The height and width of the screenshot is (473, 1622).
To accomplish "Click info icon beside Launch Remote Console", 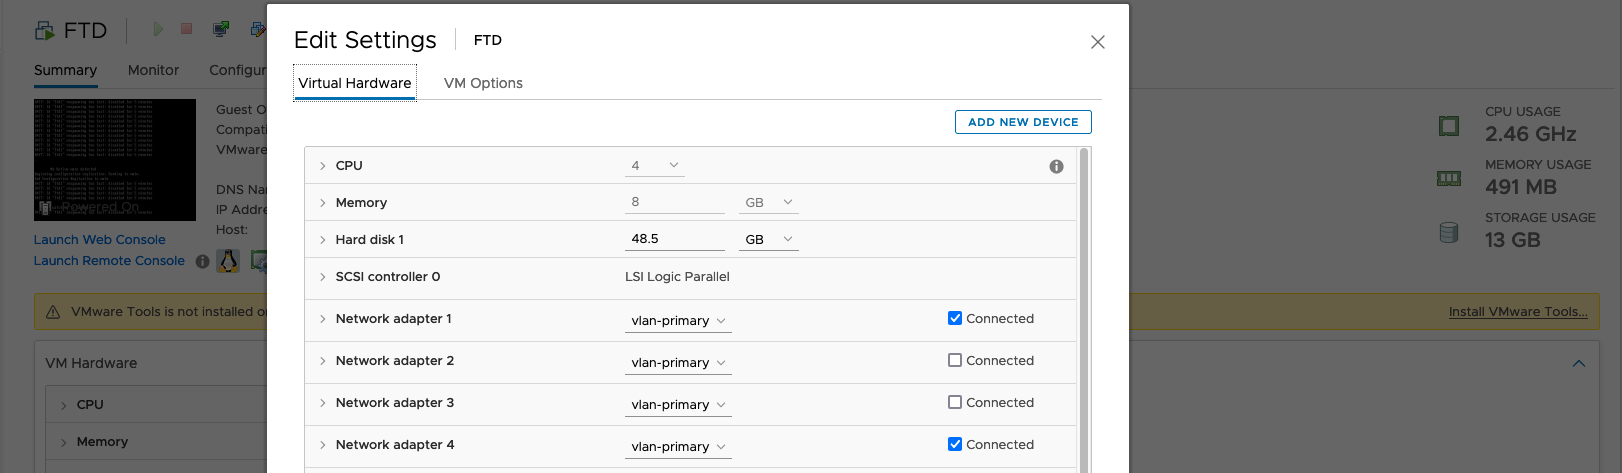I will click(x=202, y=262).
